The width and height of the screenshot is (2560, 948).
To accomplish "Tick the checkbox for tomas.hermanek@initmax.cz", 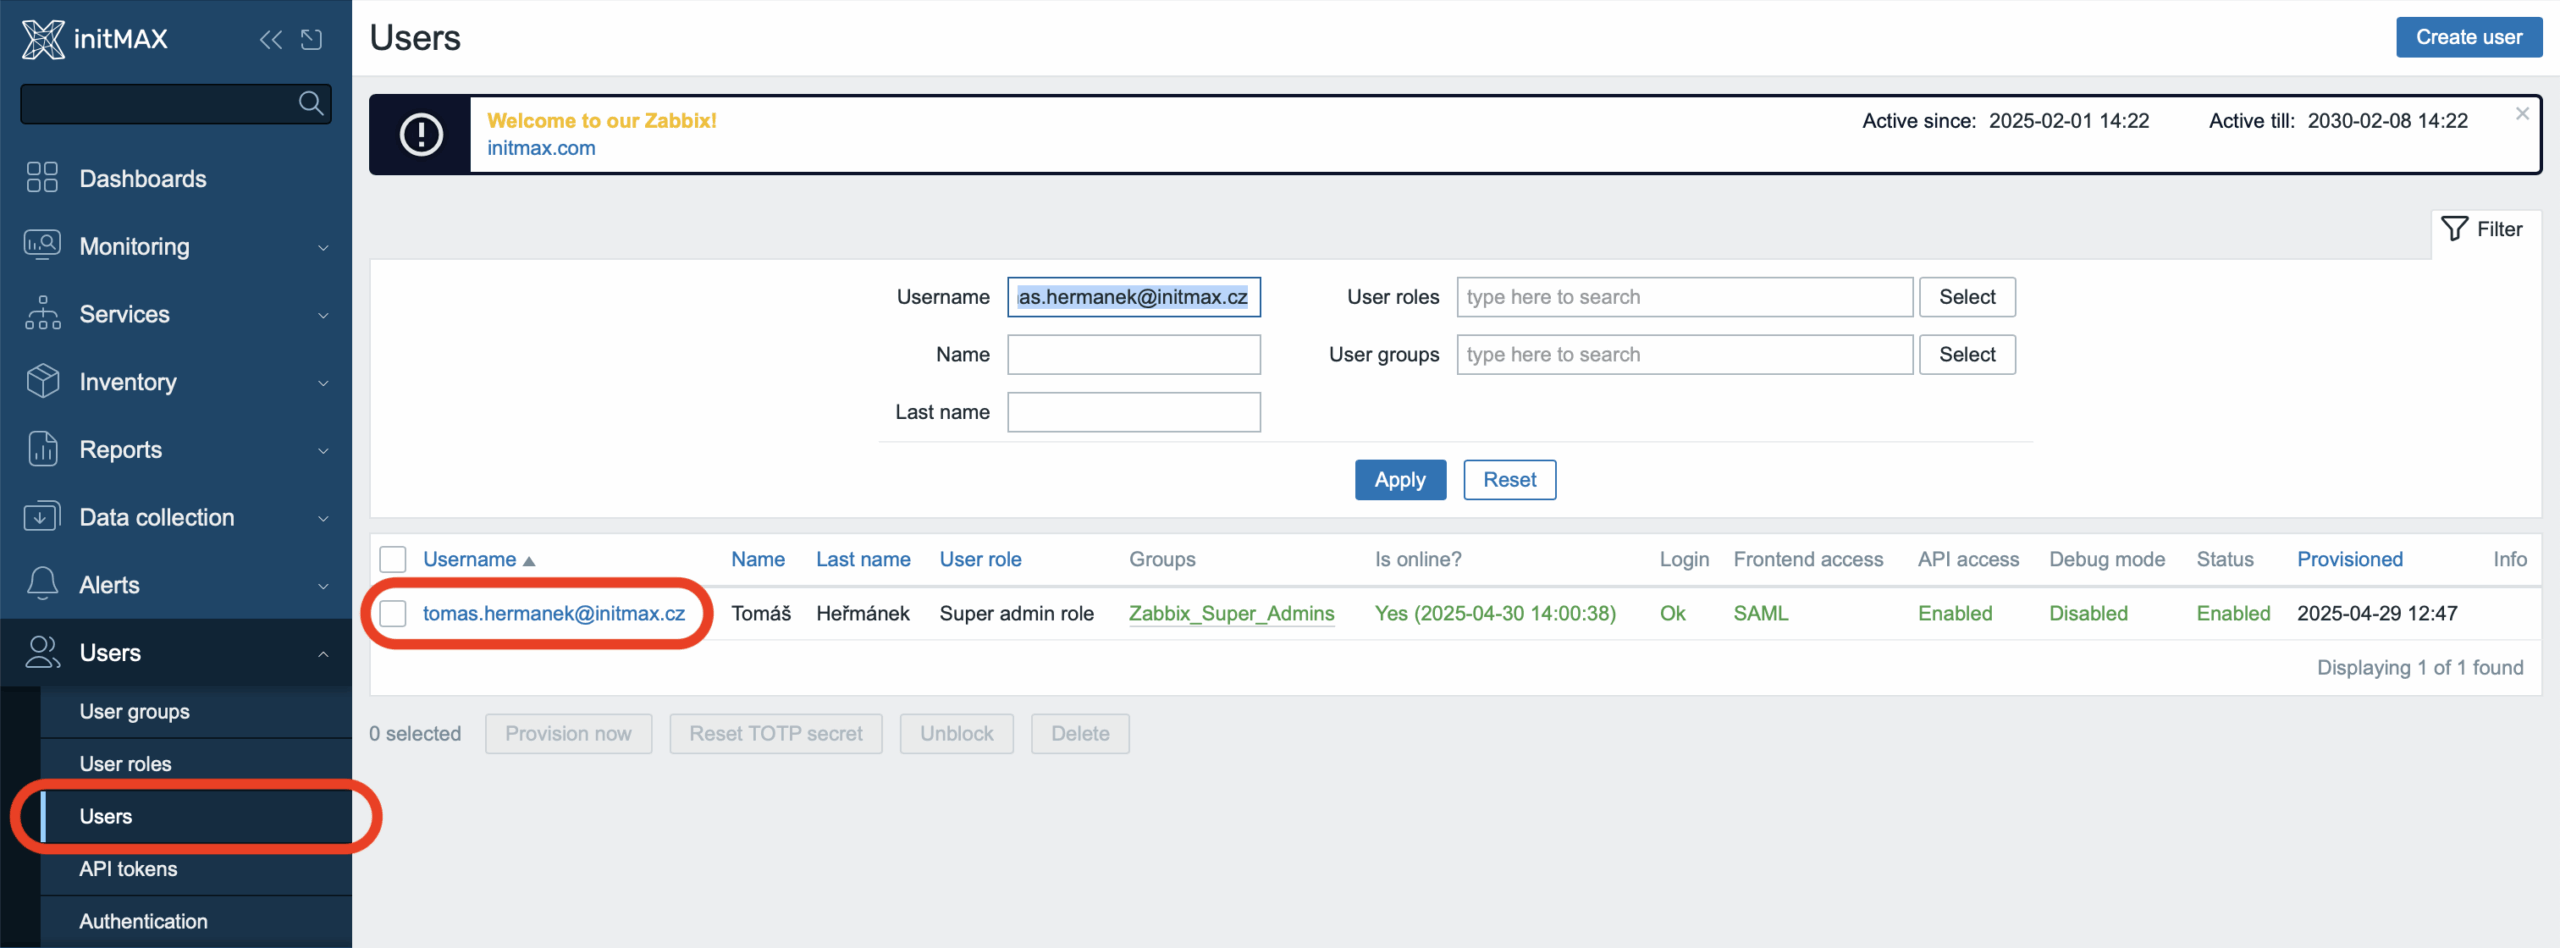I will click(393, 613).
